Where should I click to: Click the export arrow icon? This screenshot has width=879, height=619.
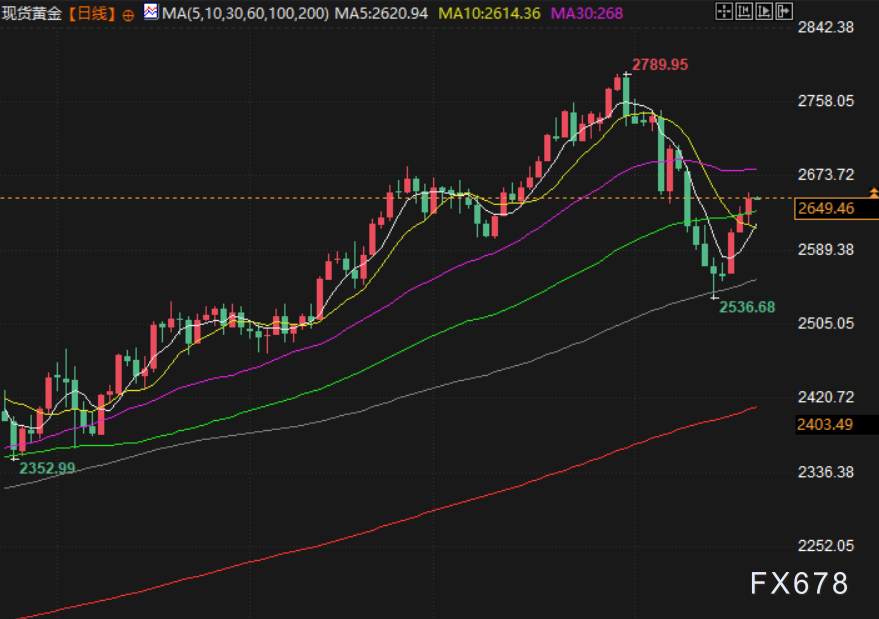pos(785,12)
